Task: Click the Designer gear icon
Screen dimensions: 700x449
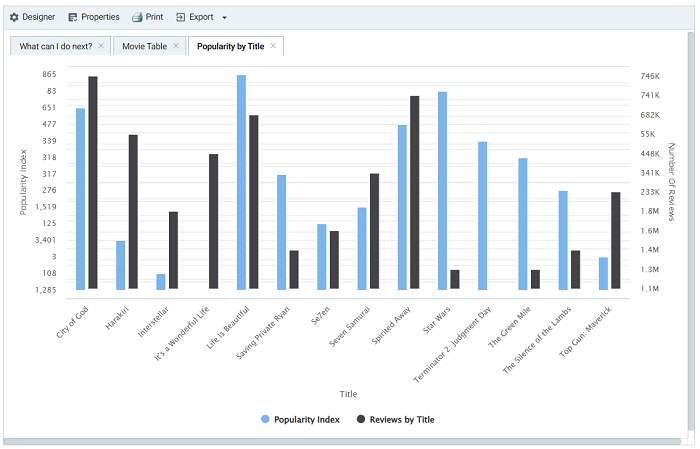Action: tap(14, 17)
